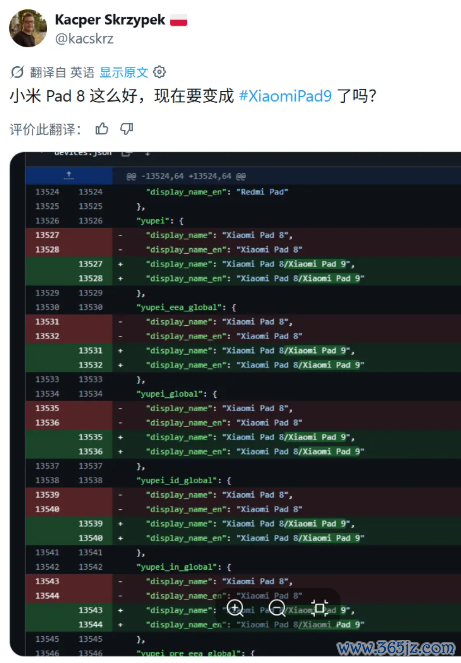Click removed line number 13527
This screenshot has width=461, height=663.
click(47, 235)
